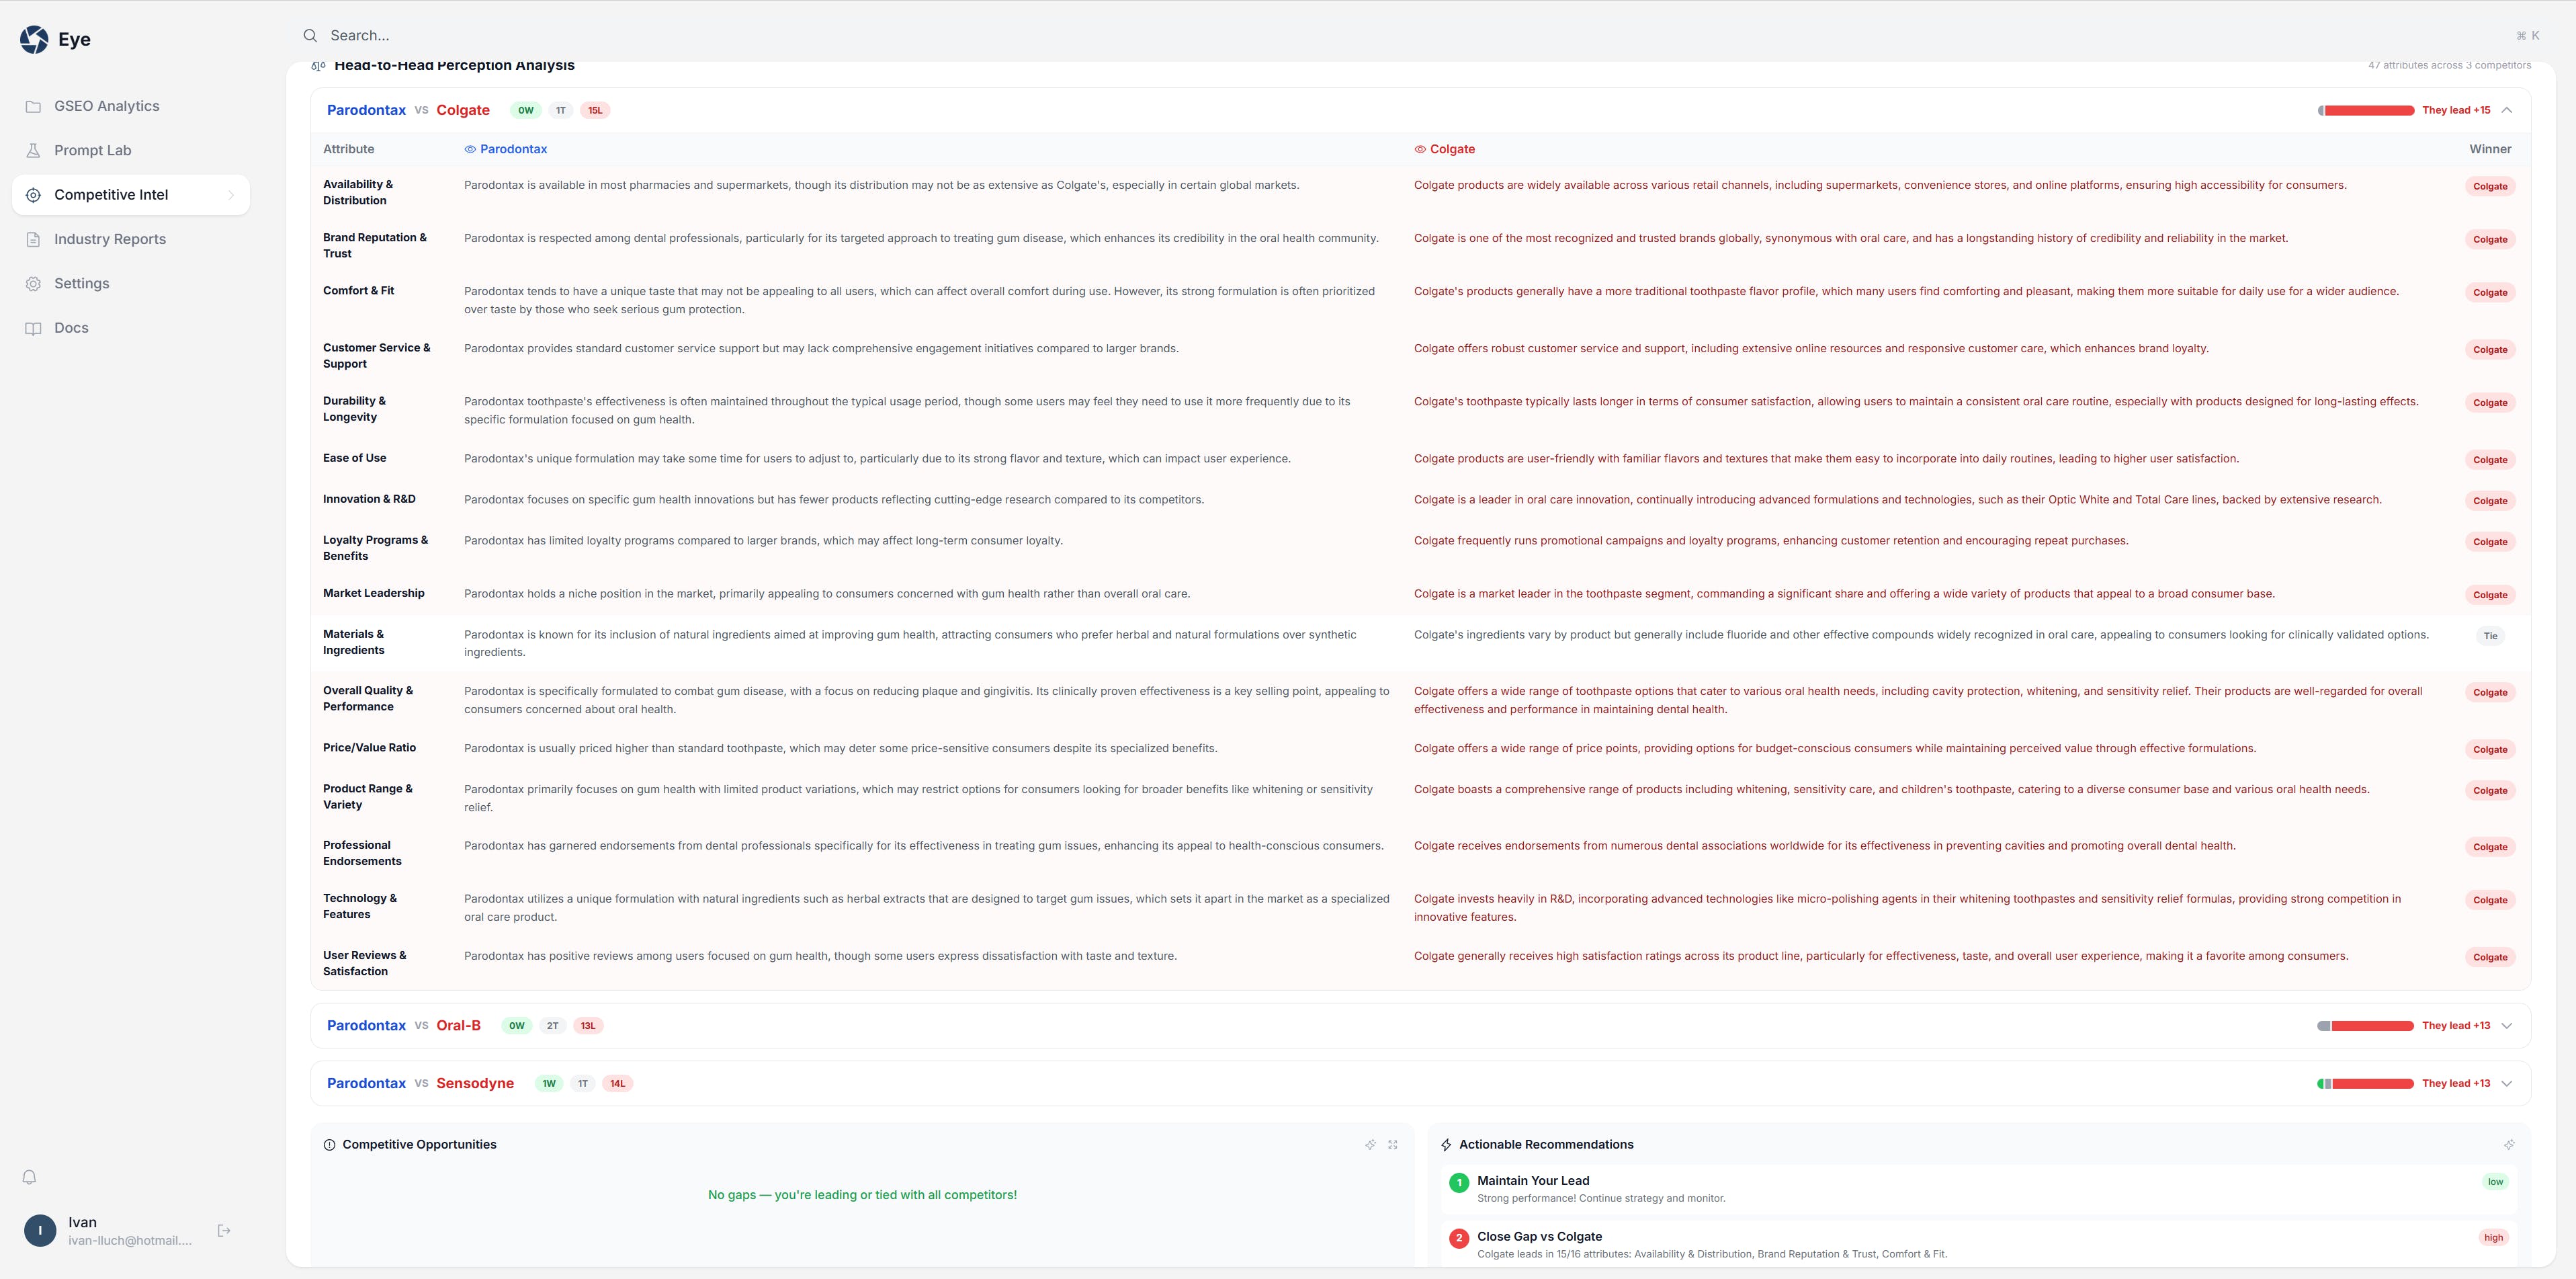Open GSEO Analytics from sidebar
This screenshot has height=1279, width=2576.
point(106,106)
